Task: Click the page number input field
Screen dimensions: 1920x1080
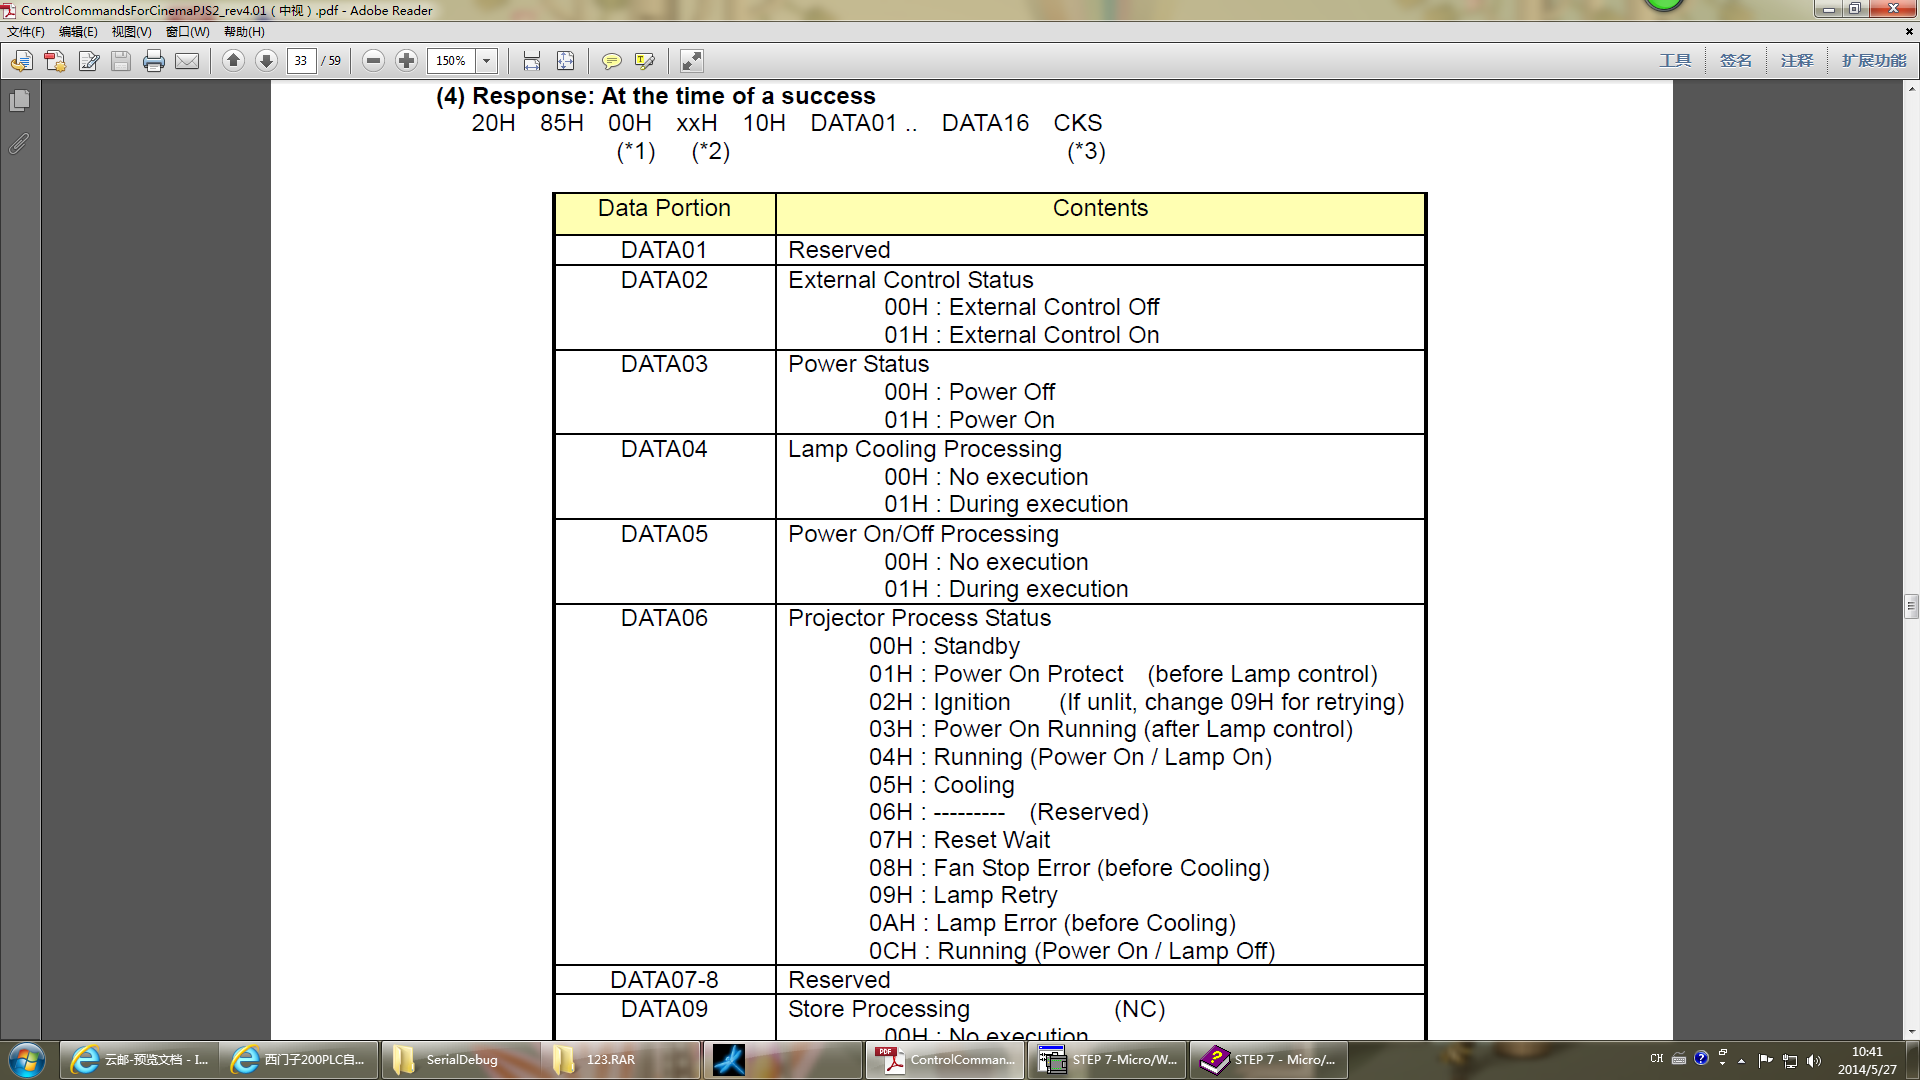Action: point(301,61)
